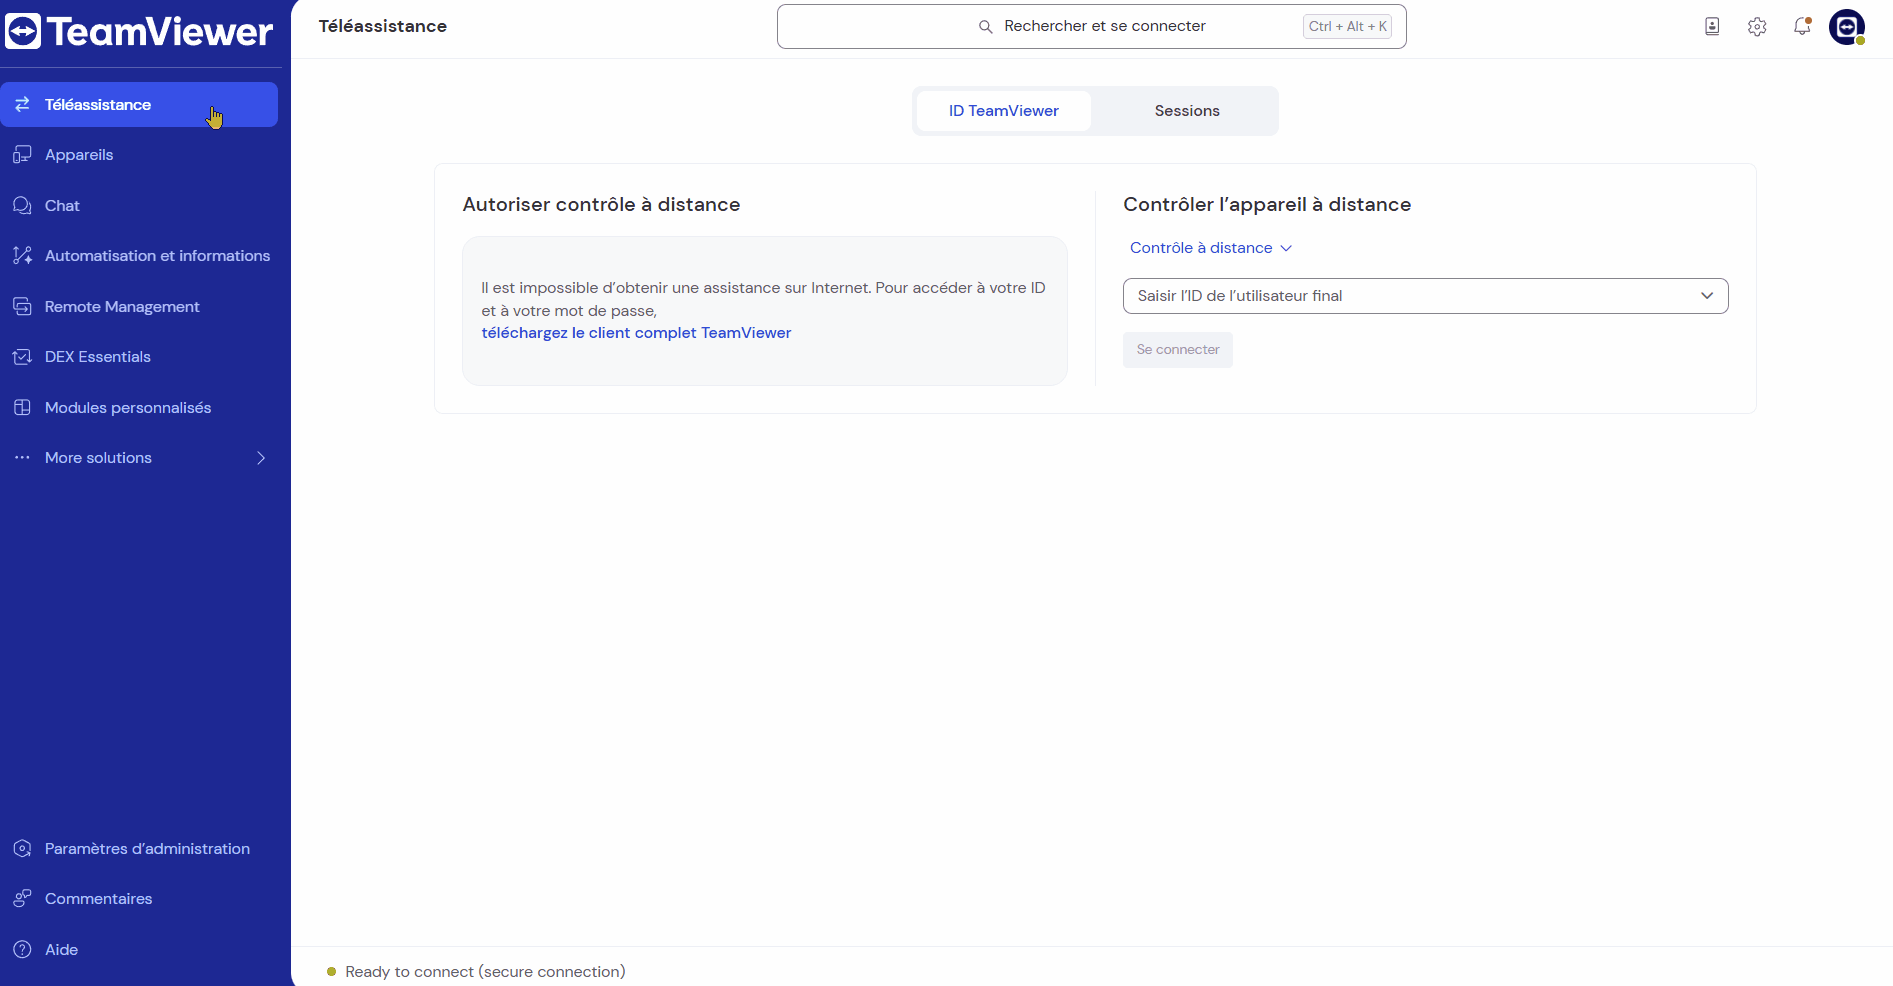The height and width of the screenshot is (986, 1893).
Task: Open the Commentaires page
Action: [x=139, y=898]
